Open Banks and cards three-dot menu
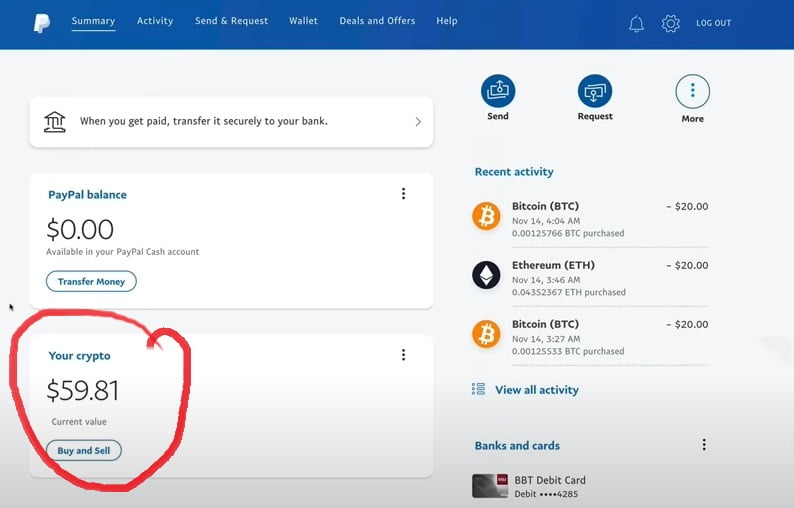This screenshot has width=794, height=508. click(704, 445)
